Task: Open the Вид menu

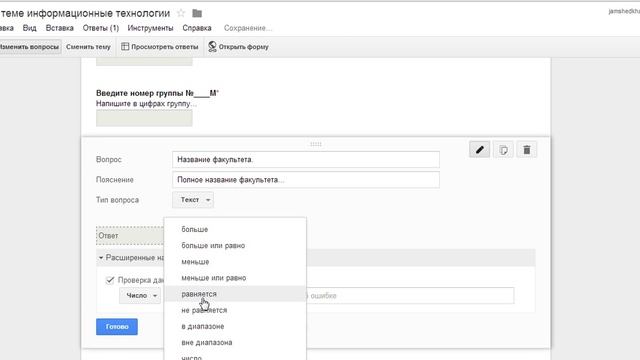Action: (x=29, y=28)
